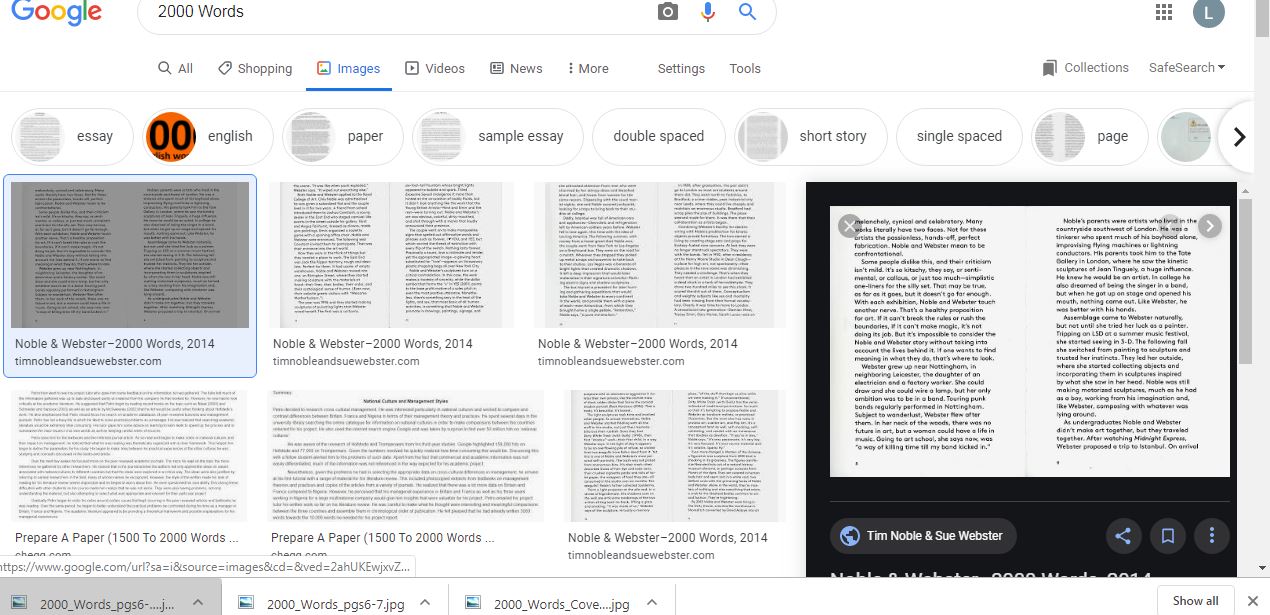Open the account avatar L
1270x615 pixels.
(x=1208, y=13)
